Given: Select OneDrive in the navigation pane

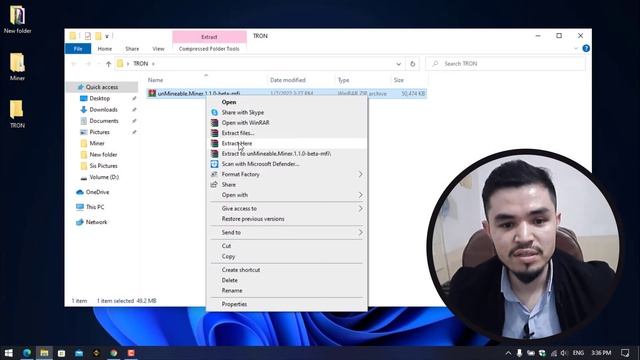Looking at the screenshot, I should click(x=97, y=192).
